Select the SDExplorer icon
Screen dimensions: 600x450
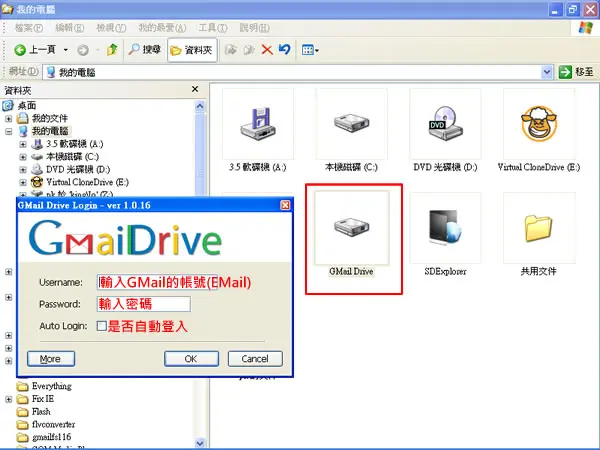445,228
